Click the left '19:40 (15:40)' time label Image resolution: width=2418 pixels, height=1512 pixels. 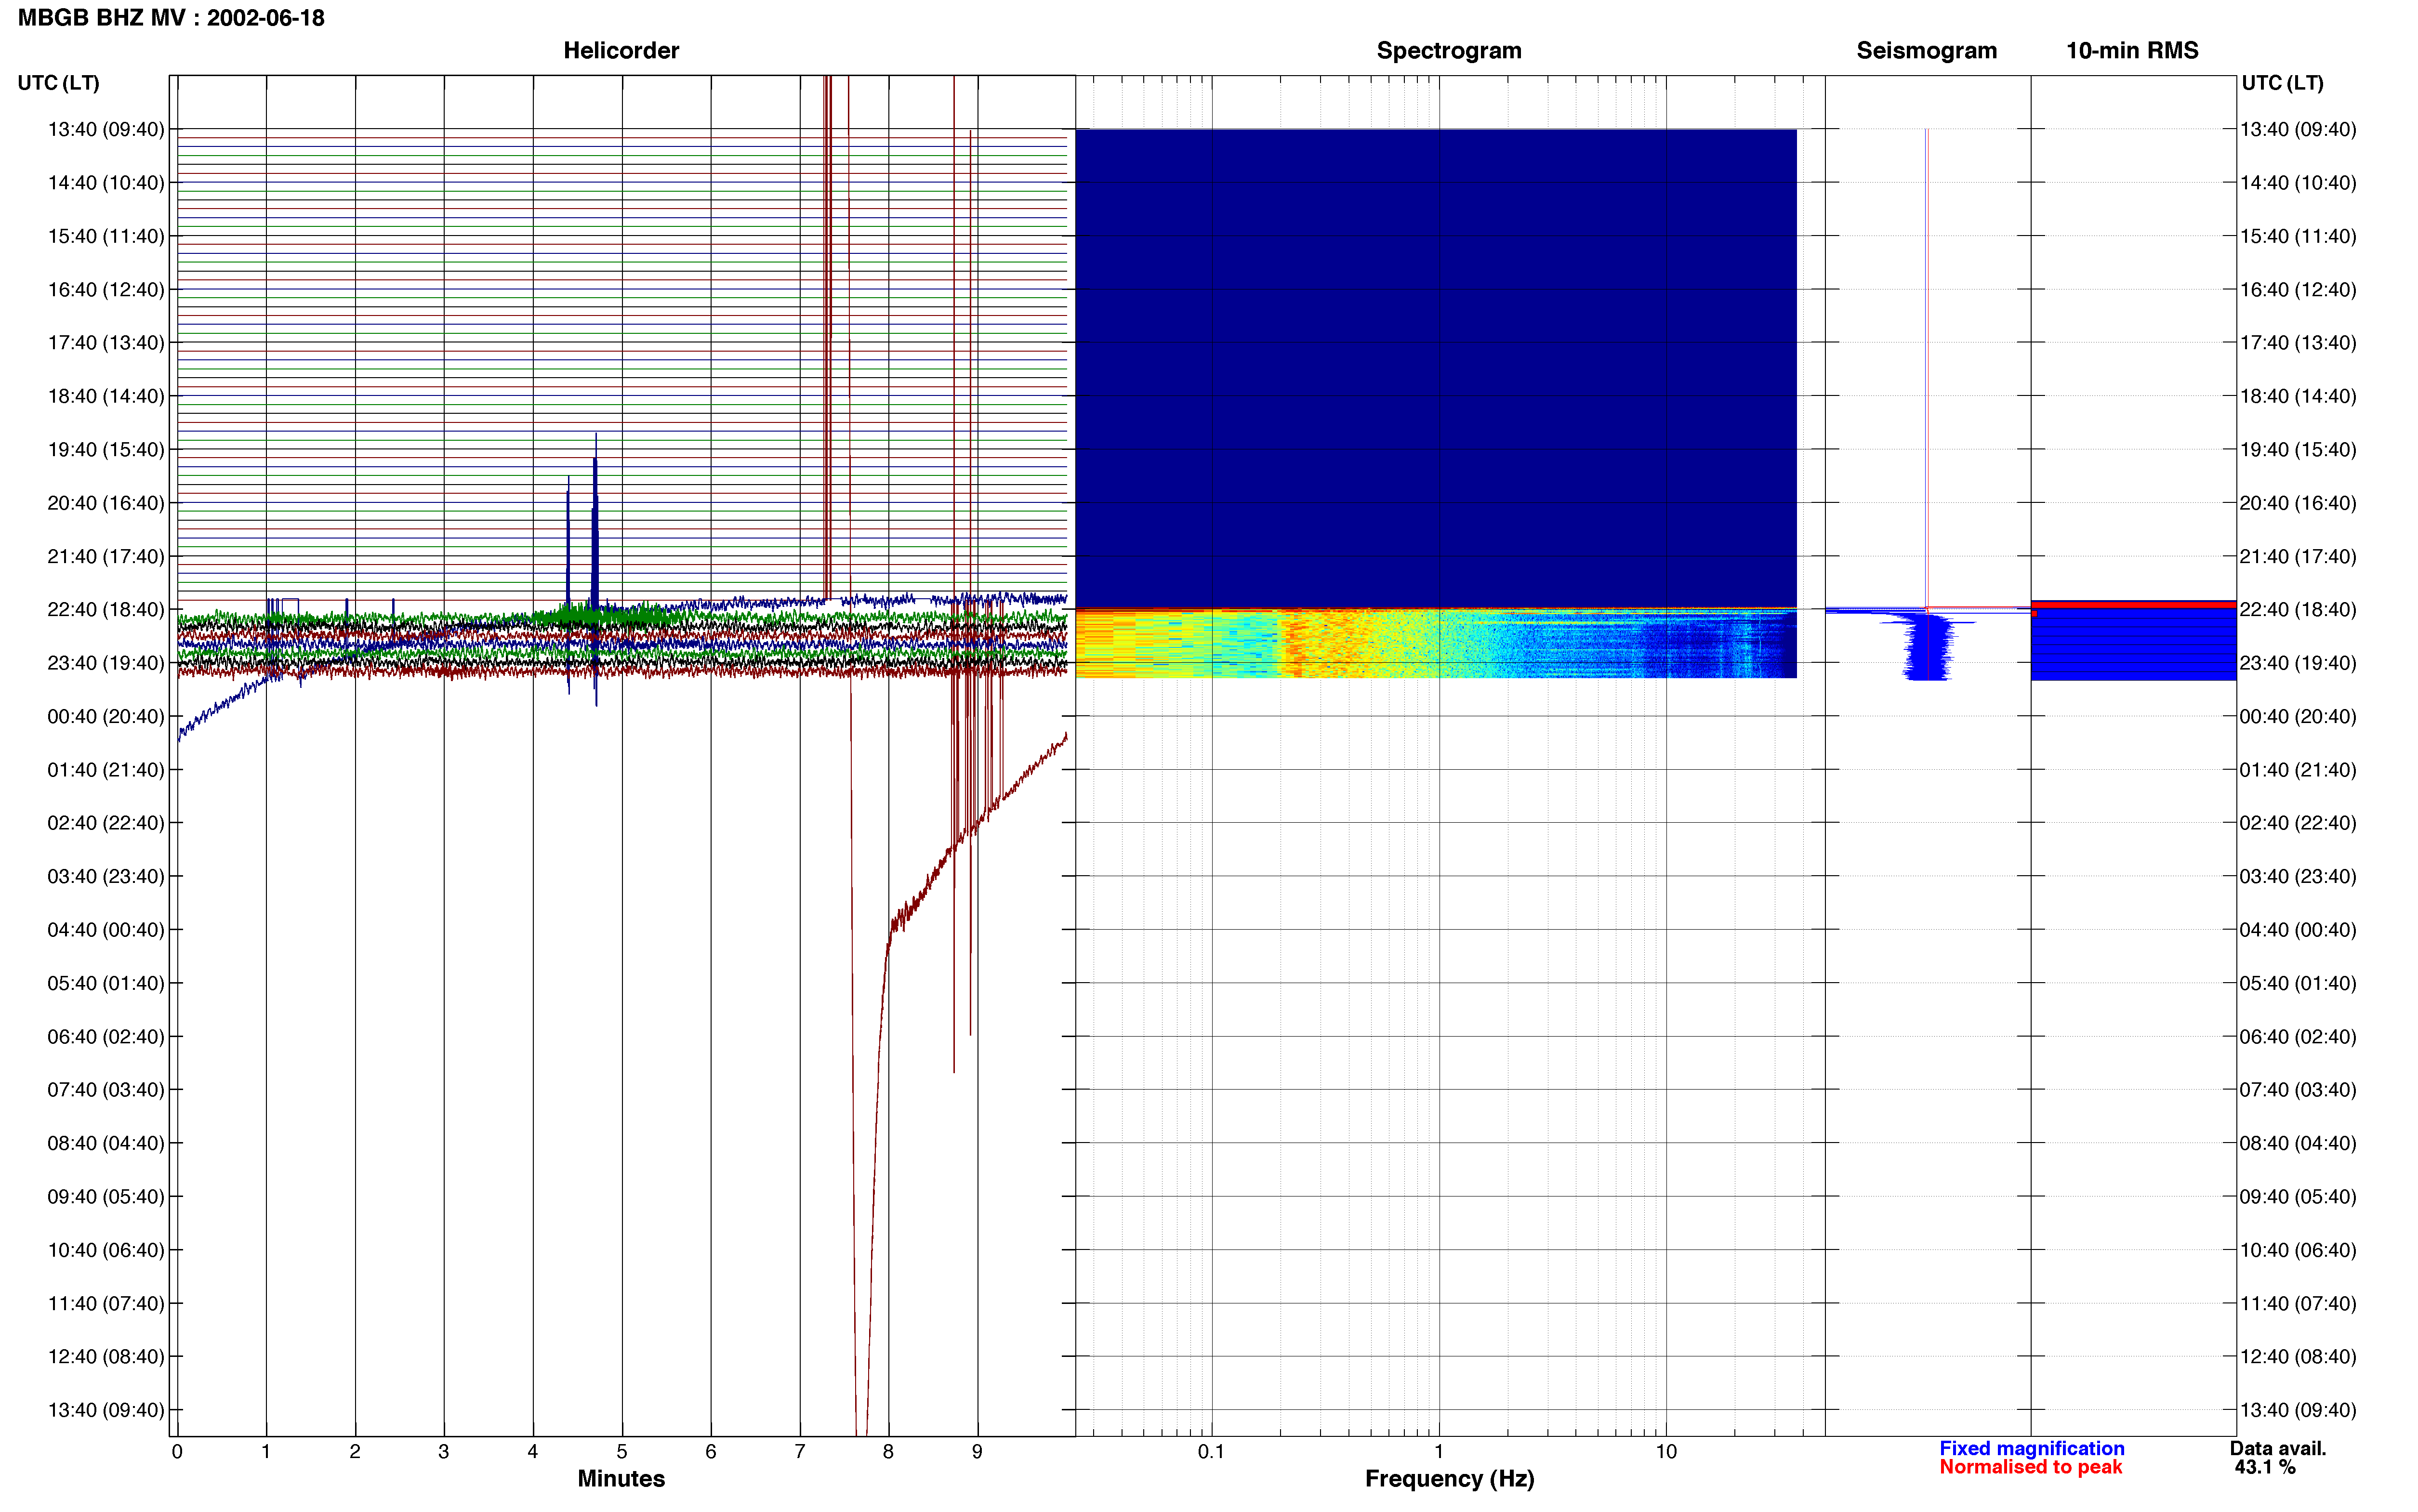[x=106, y=450]
